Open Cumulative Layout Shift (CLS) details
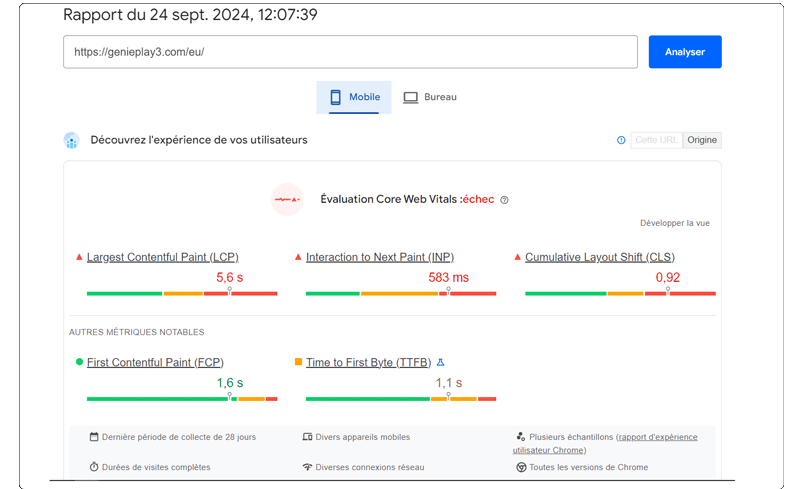 point(599,257)
